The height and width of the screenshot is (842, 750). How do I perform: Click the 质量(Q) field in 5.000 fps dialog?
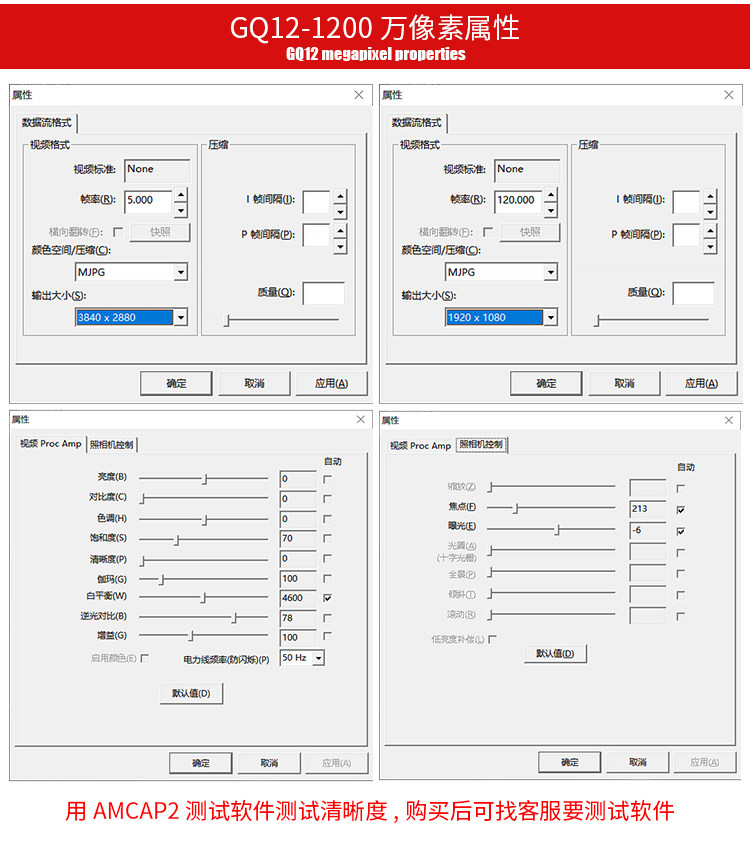[323, 293]
